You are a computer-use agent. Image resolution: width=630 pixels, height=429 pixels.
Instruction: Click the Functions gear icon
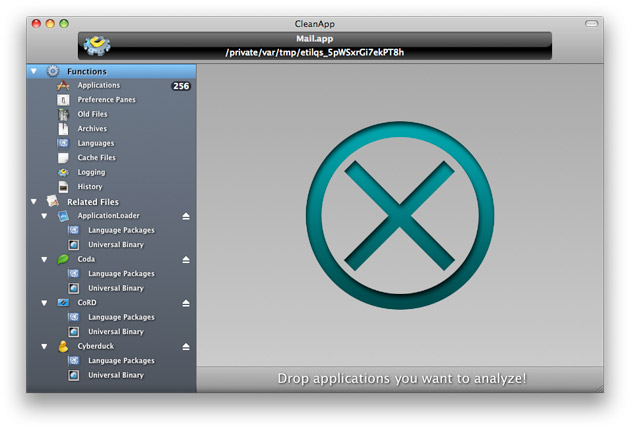[x=53, y=71]
